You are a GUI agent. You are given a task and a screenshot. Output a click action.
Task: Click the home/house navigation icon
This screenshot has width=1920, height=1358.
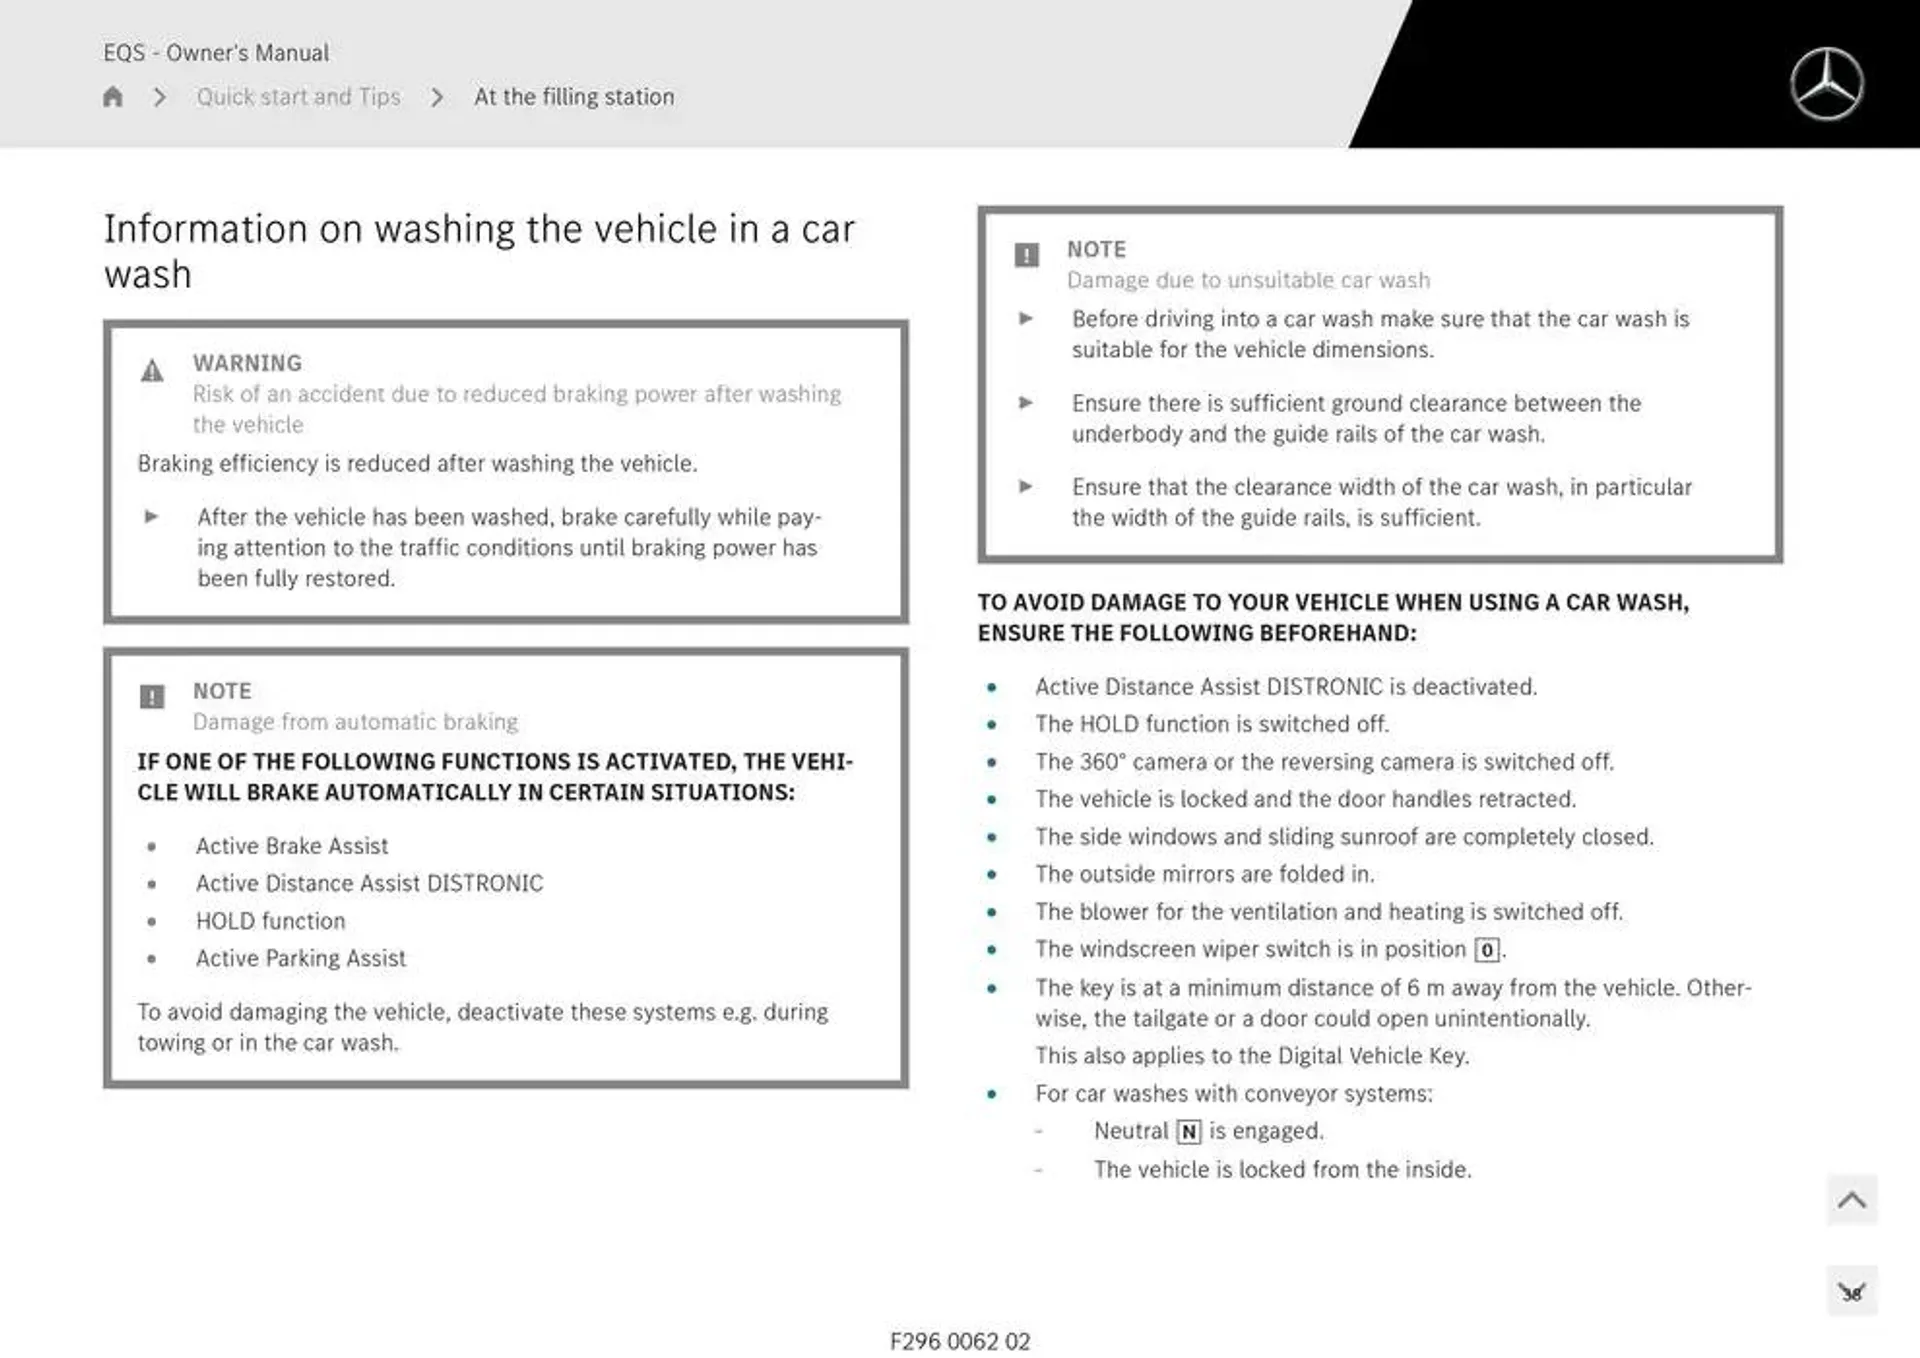tap(110, 96)
